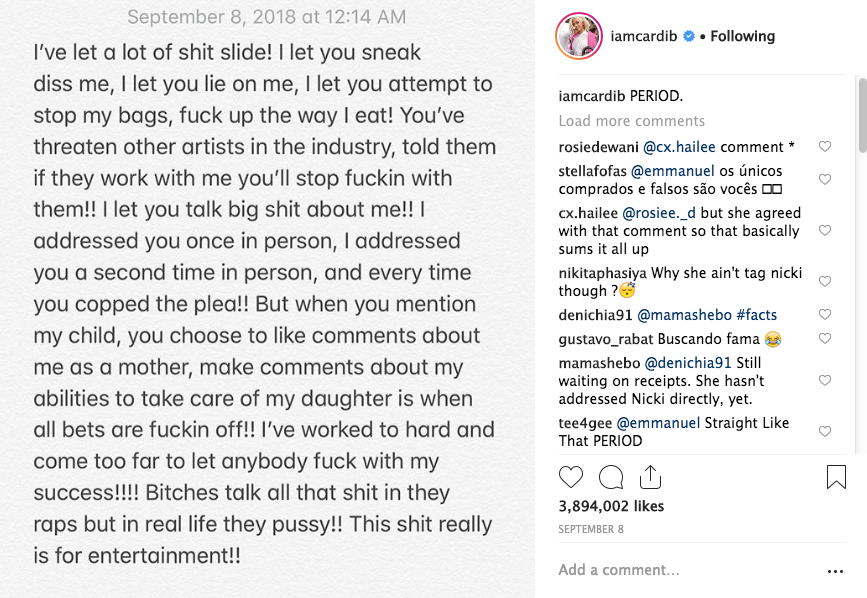Like the post with heart icon
Screen dimensions: 867x598
571,477
